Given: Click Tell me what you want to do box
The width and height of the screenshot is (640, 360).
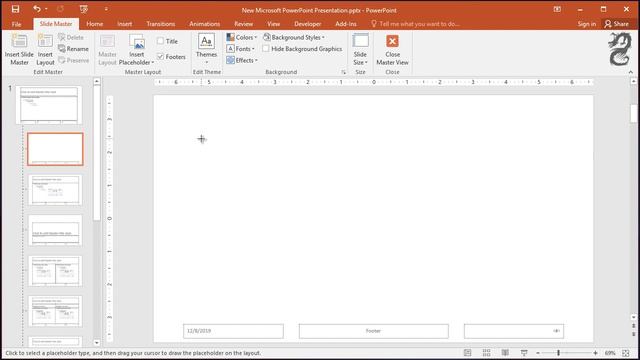Looking at the screenshot, I should pyautogui.click(x=416, y=24).
